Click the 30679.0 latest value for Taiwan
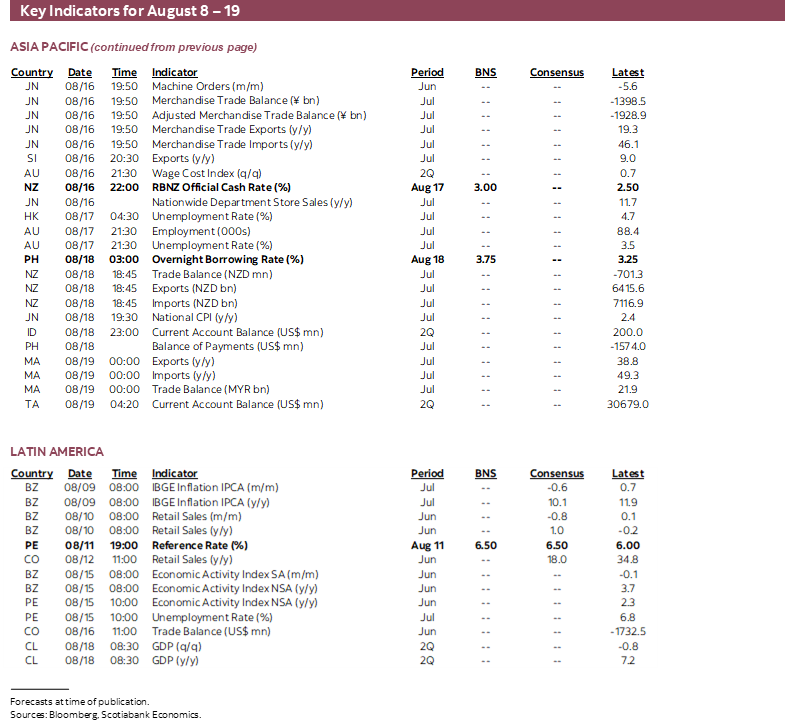 tap(628, 405)
